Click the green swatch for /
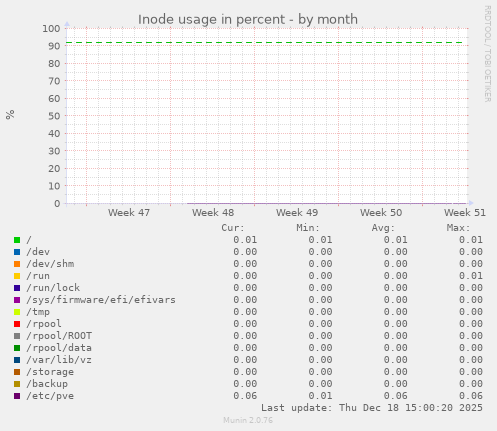497x431 pixels. [17, 240]
